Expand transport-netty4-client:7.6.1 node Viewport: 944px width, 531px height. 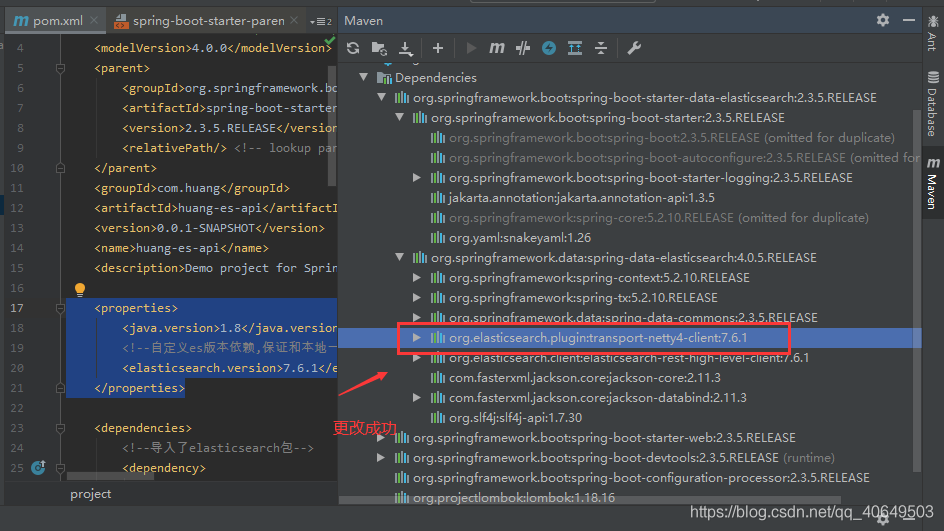417,338
